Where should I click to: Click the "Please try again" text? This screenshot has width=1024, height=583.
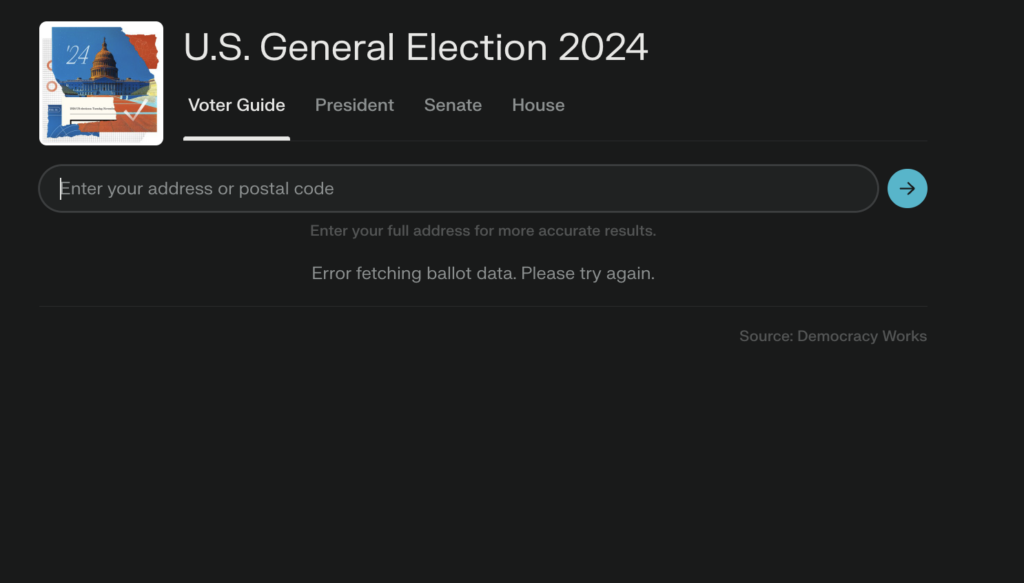point(588,273)
